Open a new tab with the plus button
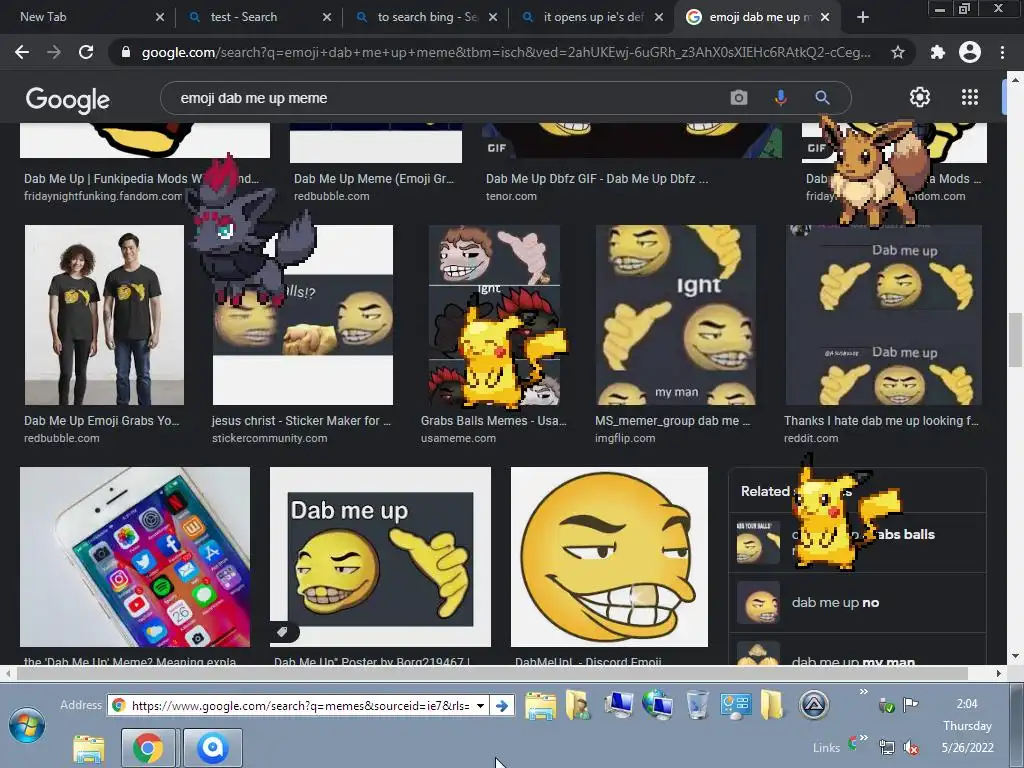The image size is (1024, 768). pos(863,17)
